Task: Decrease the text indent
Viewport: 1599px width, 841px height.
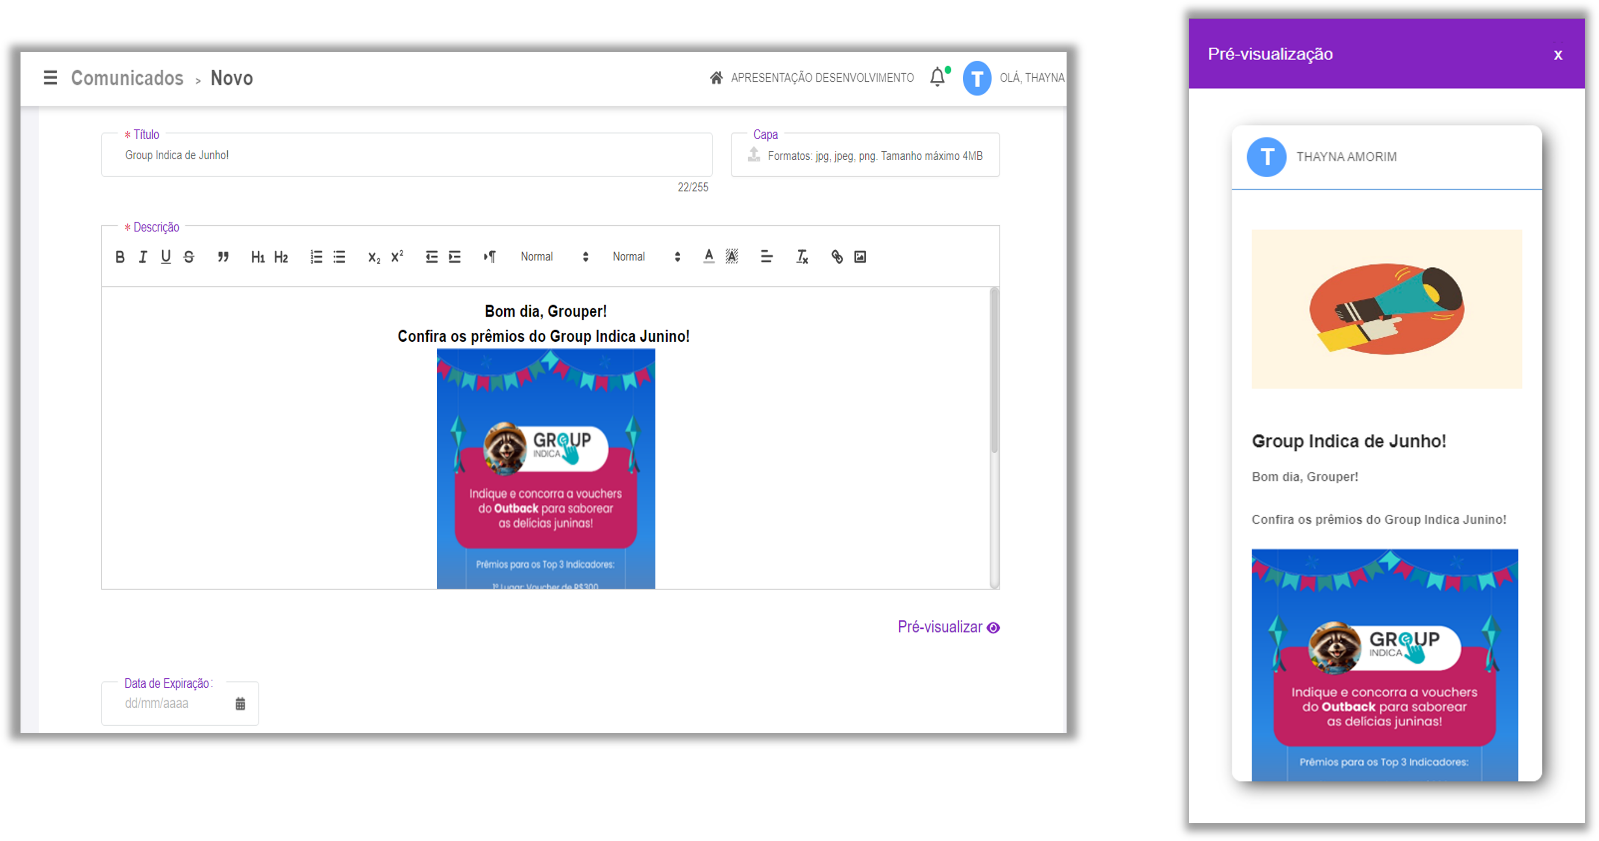Action: (x=432, y=257)
